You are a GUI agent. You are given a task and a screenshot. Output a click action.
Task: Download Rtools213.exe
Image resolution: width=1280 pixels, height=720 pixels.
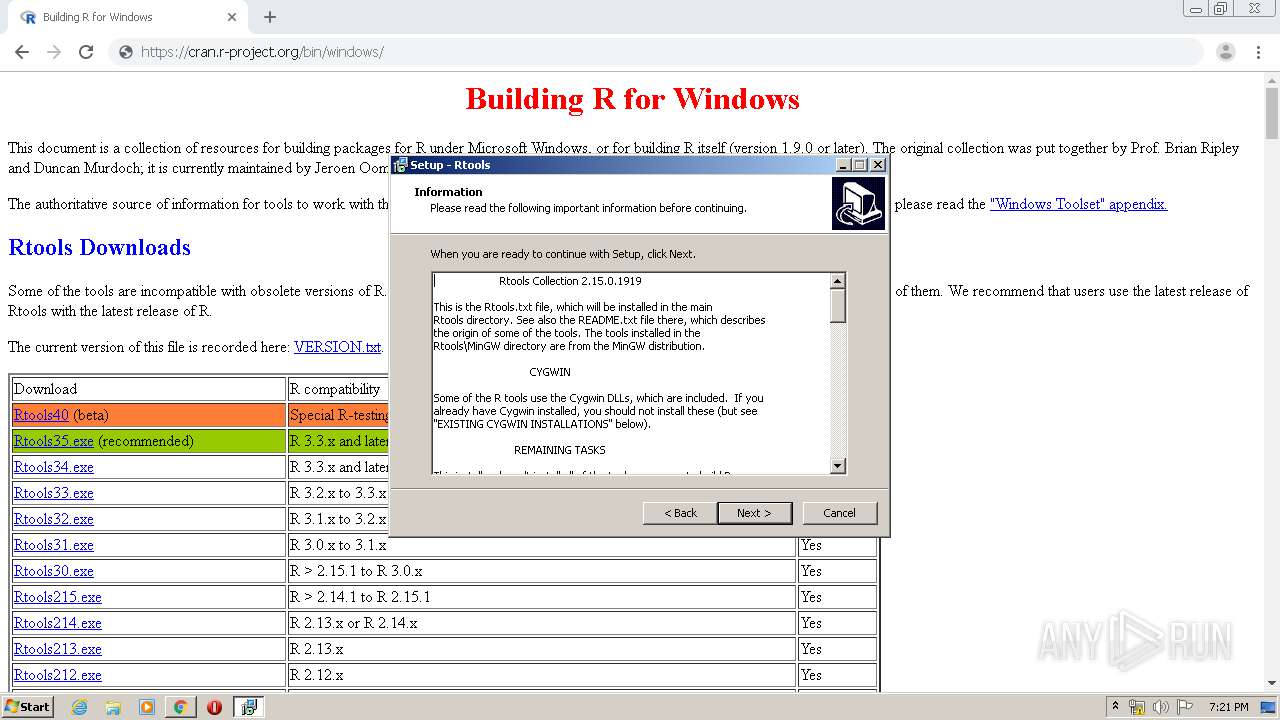[x=58, y=649]
